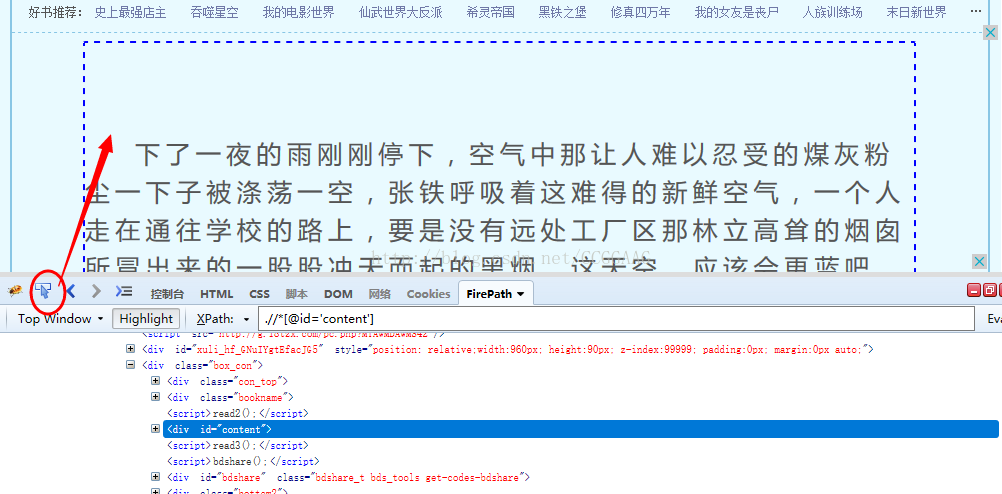Open the 修真四万年 book link
Viewport: 1002px width, 494px height.
(x=641, y=12)
